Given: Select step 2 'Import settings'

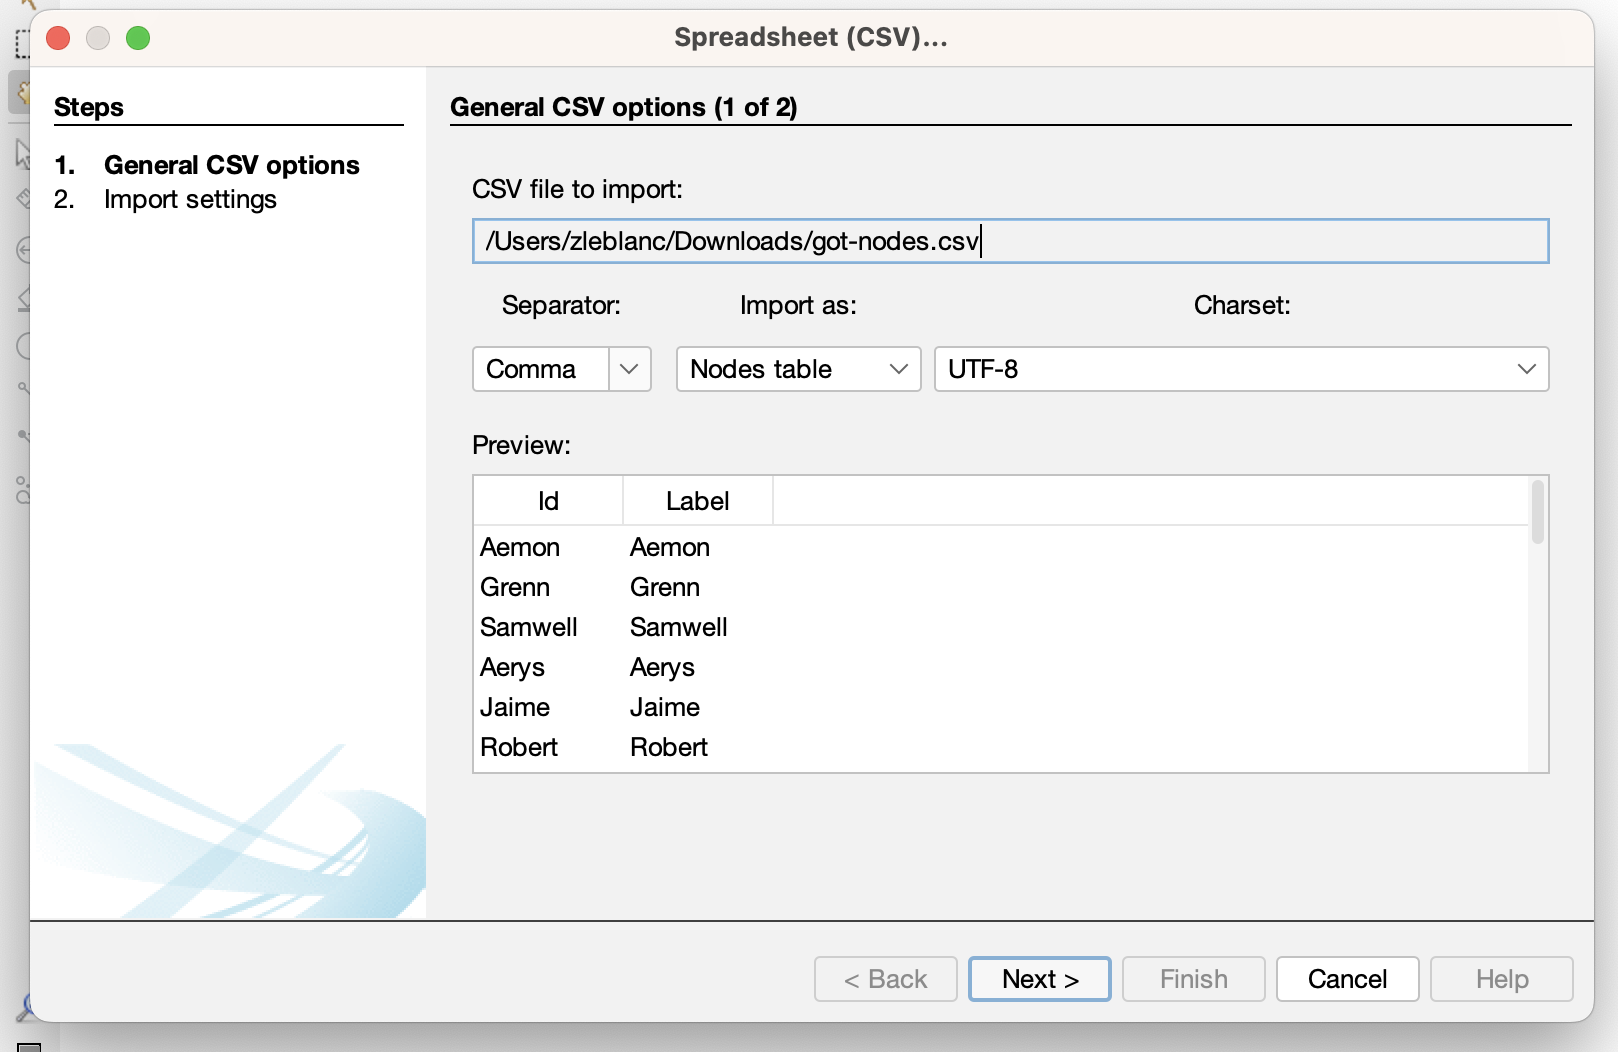Looking at the screenshot, I should [190, 200].
